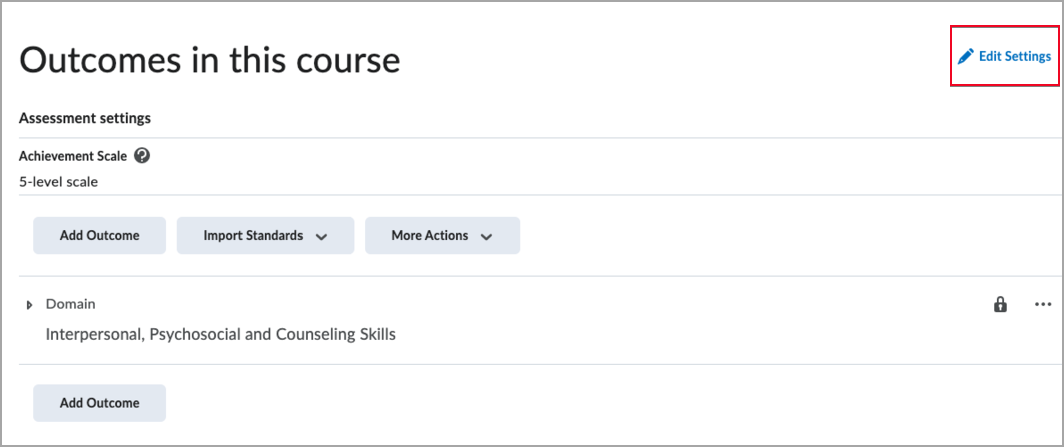Click the lock icon on Domain row
This screenshot has width=1064, height=447.
point(999,305)
